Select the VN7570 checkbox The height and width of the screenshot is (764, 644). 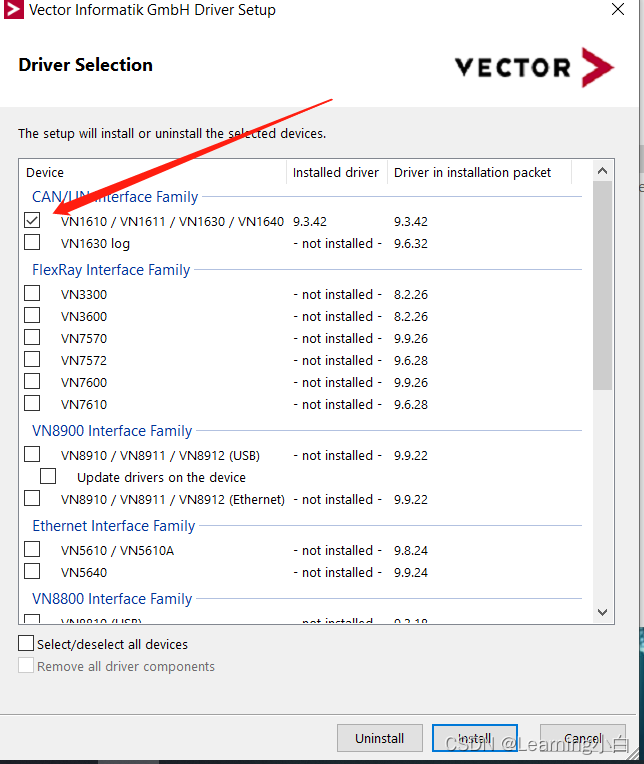tap(32, 337)
